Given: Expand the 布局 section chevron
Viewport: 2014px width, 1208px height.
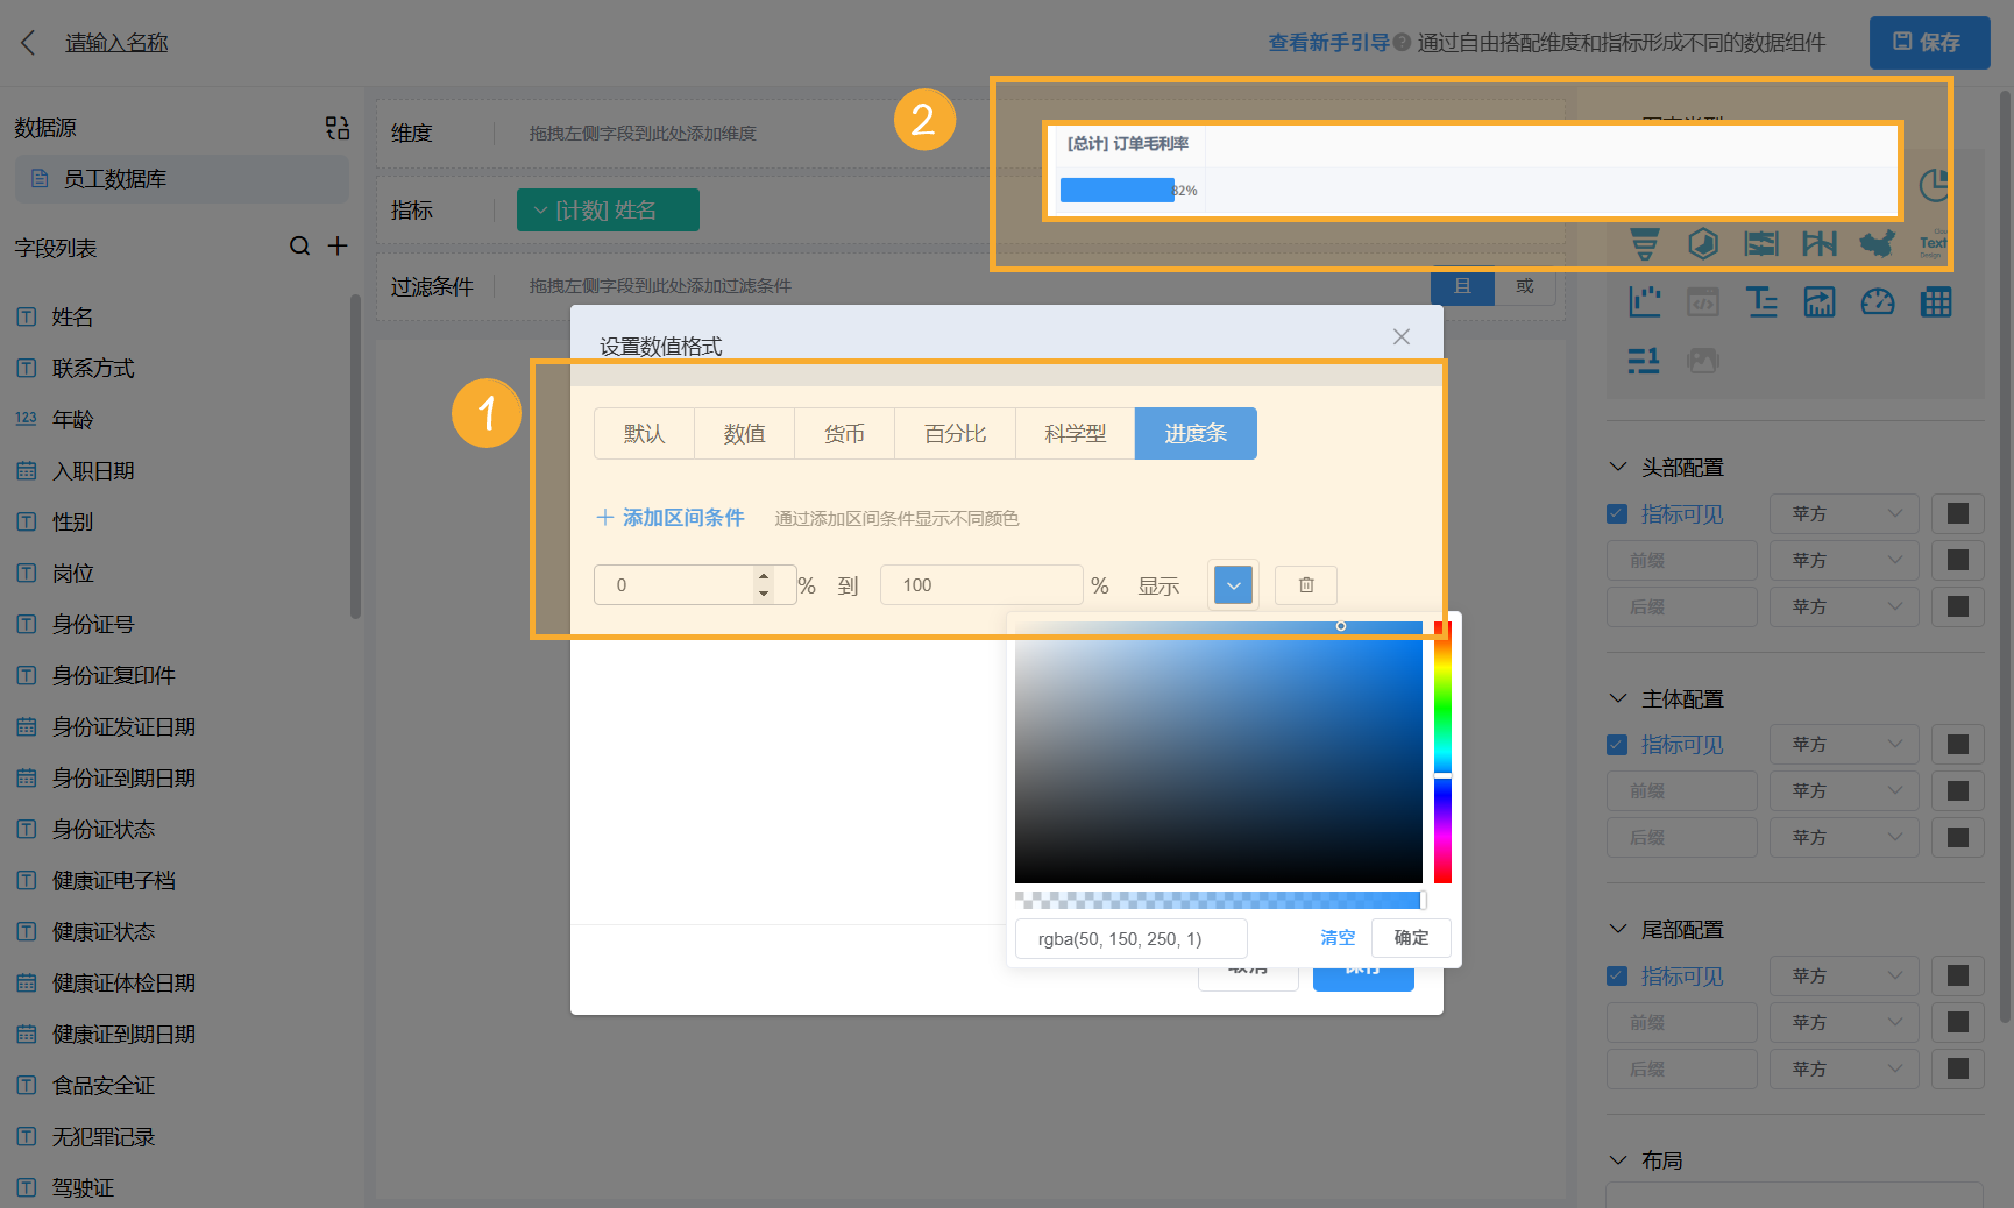Looking at the screenshot, I should (x=1618, y=1160).
